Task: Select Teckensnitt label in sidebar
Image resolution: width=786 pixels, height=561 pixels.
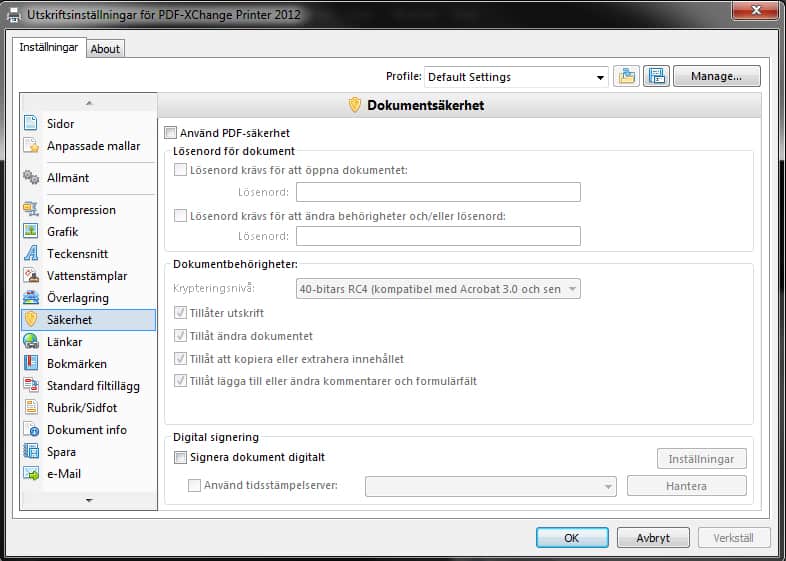Action: pos(77,254)
